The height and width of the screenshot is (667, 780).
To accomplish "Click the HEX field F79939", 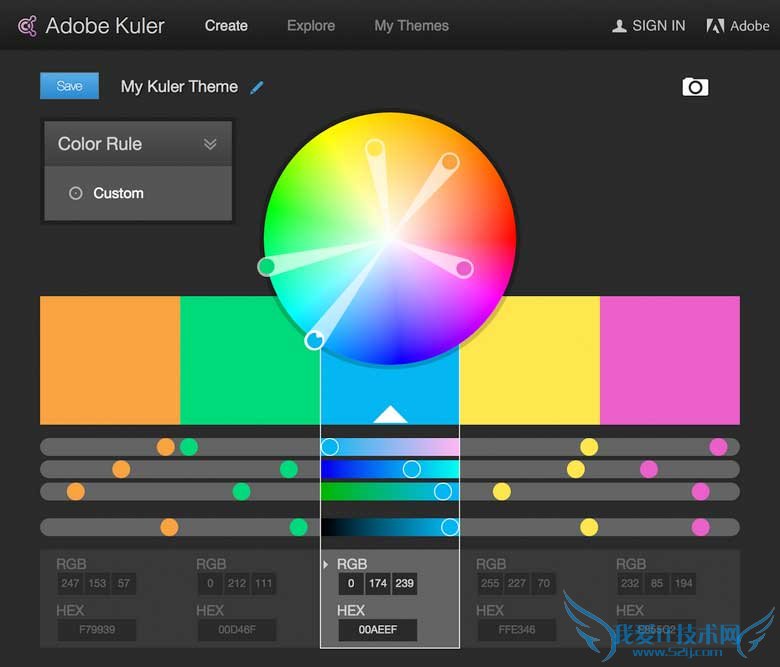I will tap(97, 630).
